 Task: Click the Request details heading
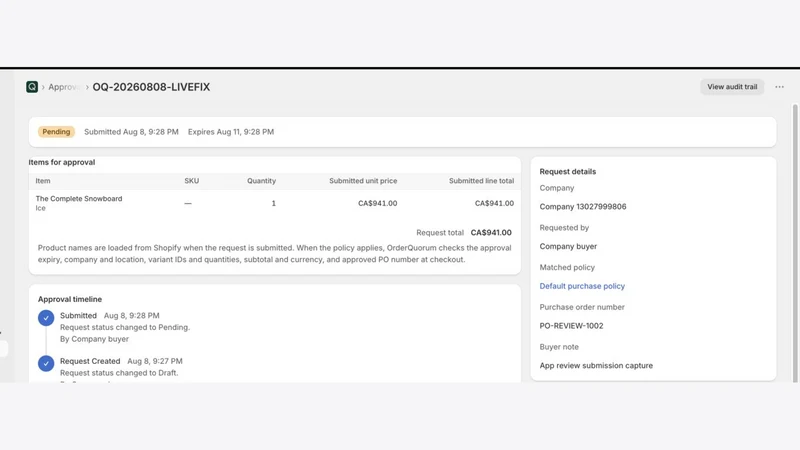click(x=568, y=172)
